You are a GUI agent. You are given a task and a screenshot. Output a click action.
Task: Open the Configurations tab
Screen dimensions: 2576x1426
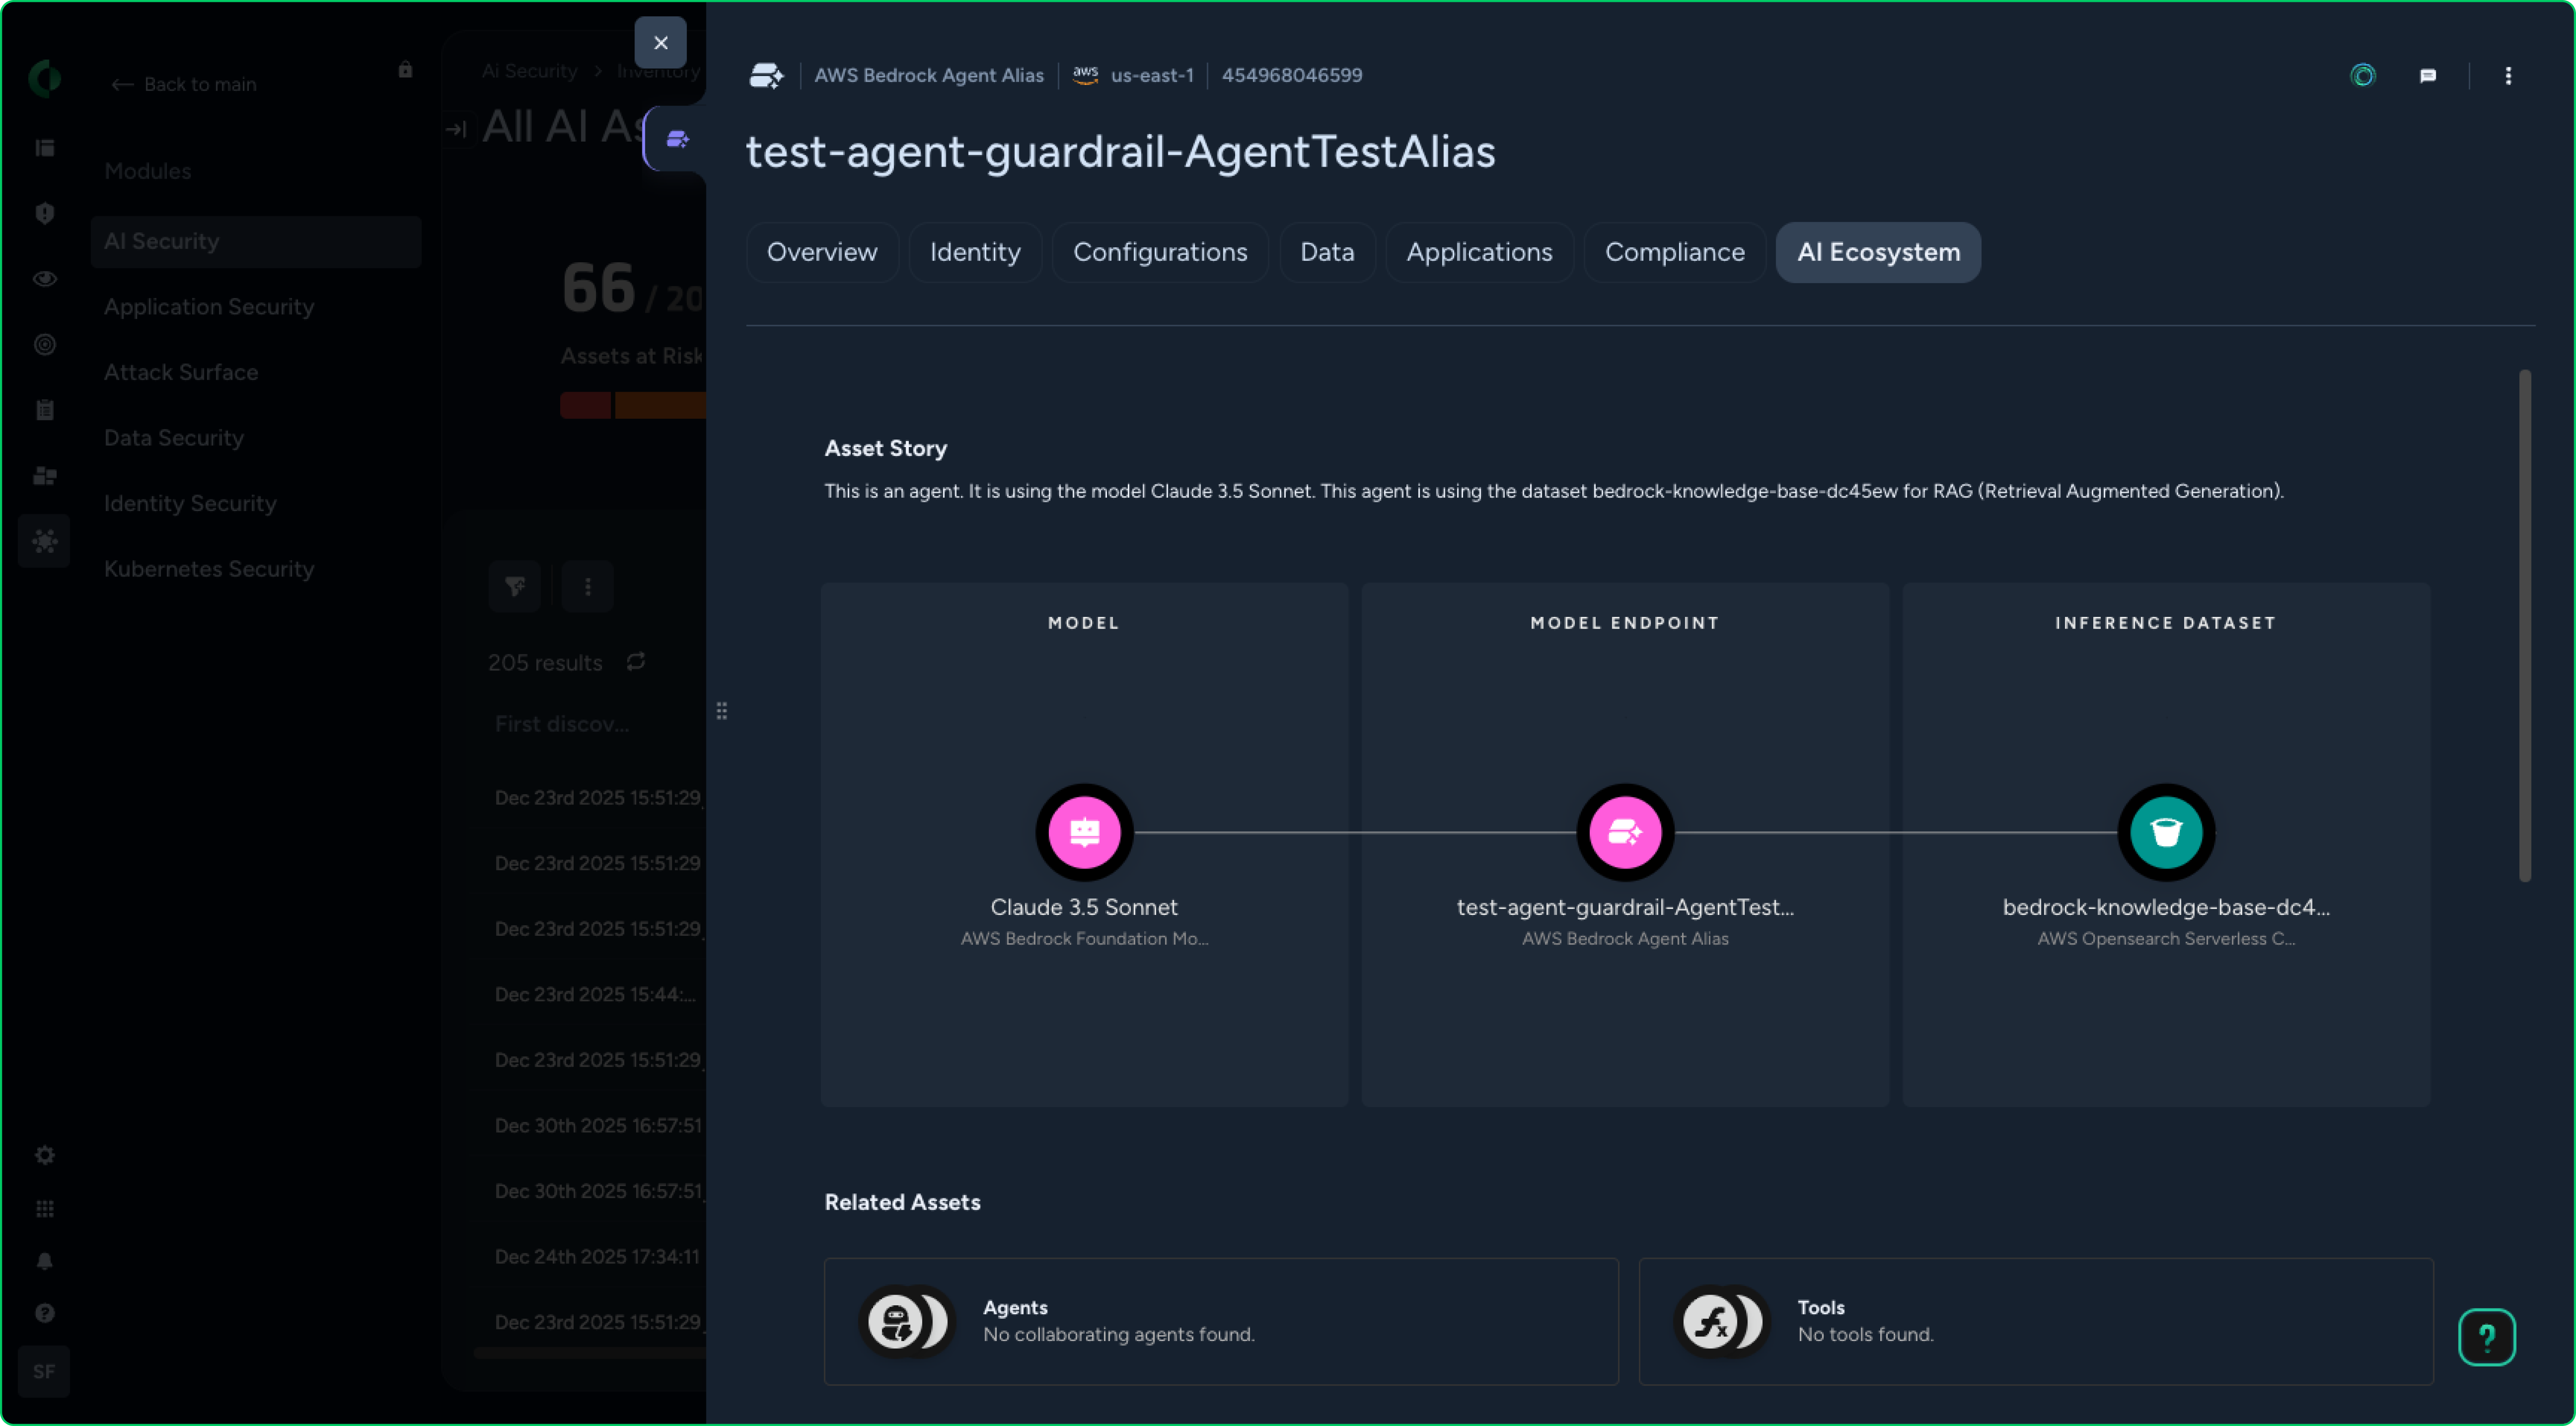point(1160,252)
